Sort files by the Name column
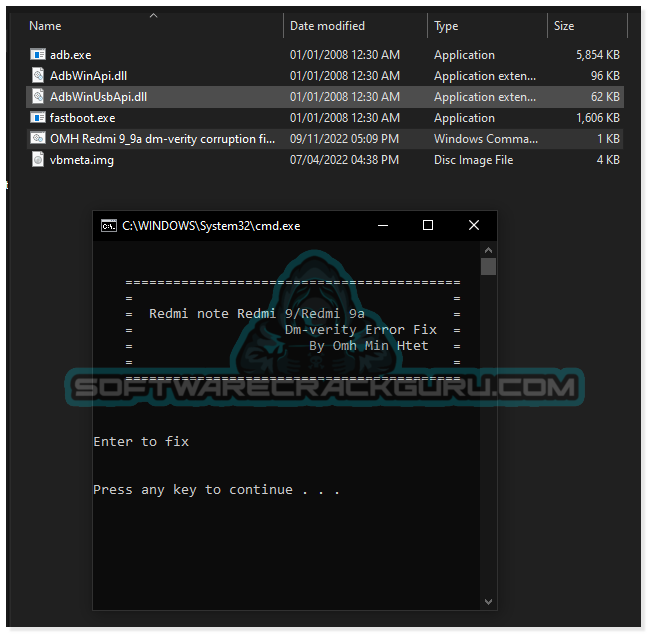Viewport: 648px width, 634px height. [x=45, y=26]
